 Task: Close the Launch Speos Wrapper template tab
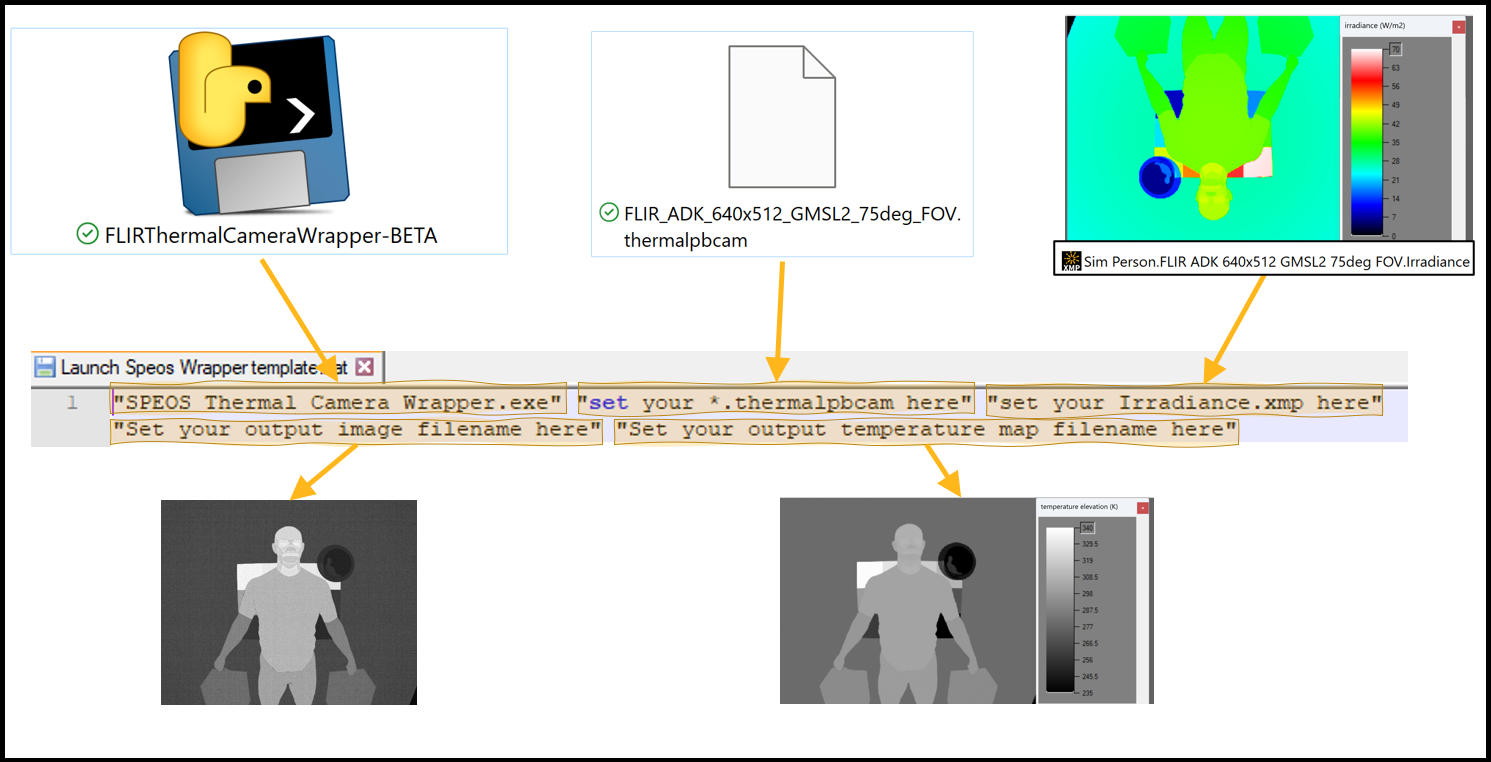coord(365,367)
